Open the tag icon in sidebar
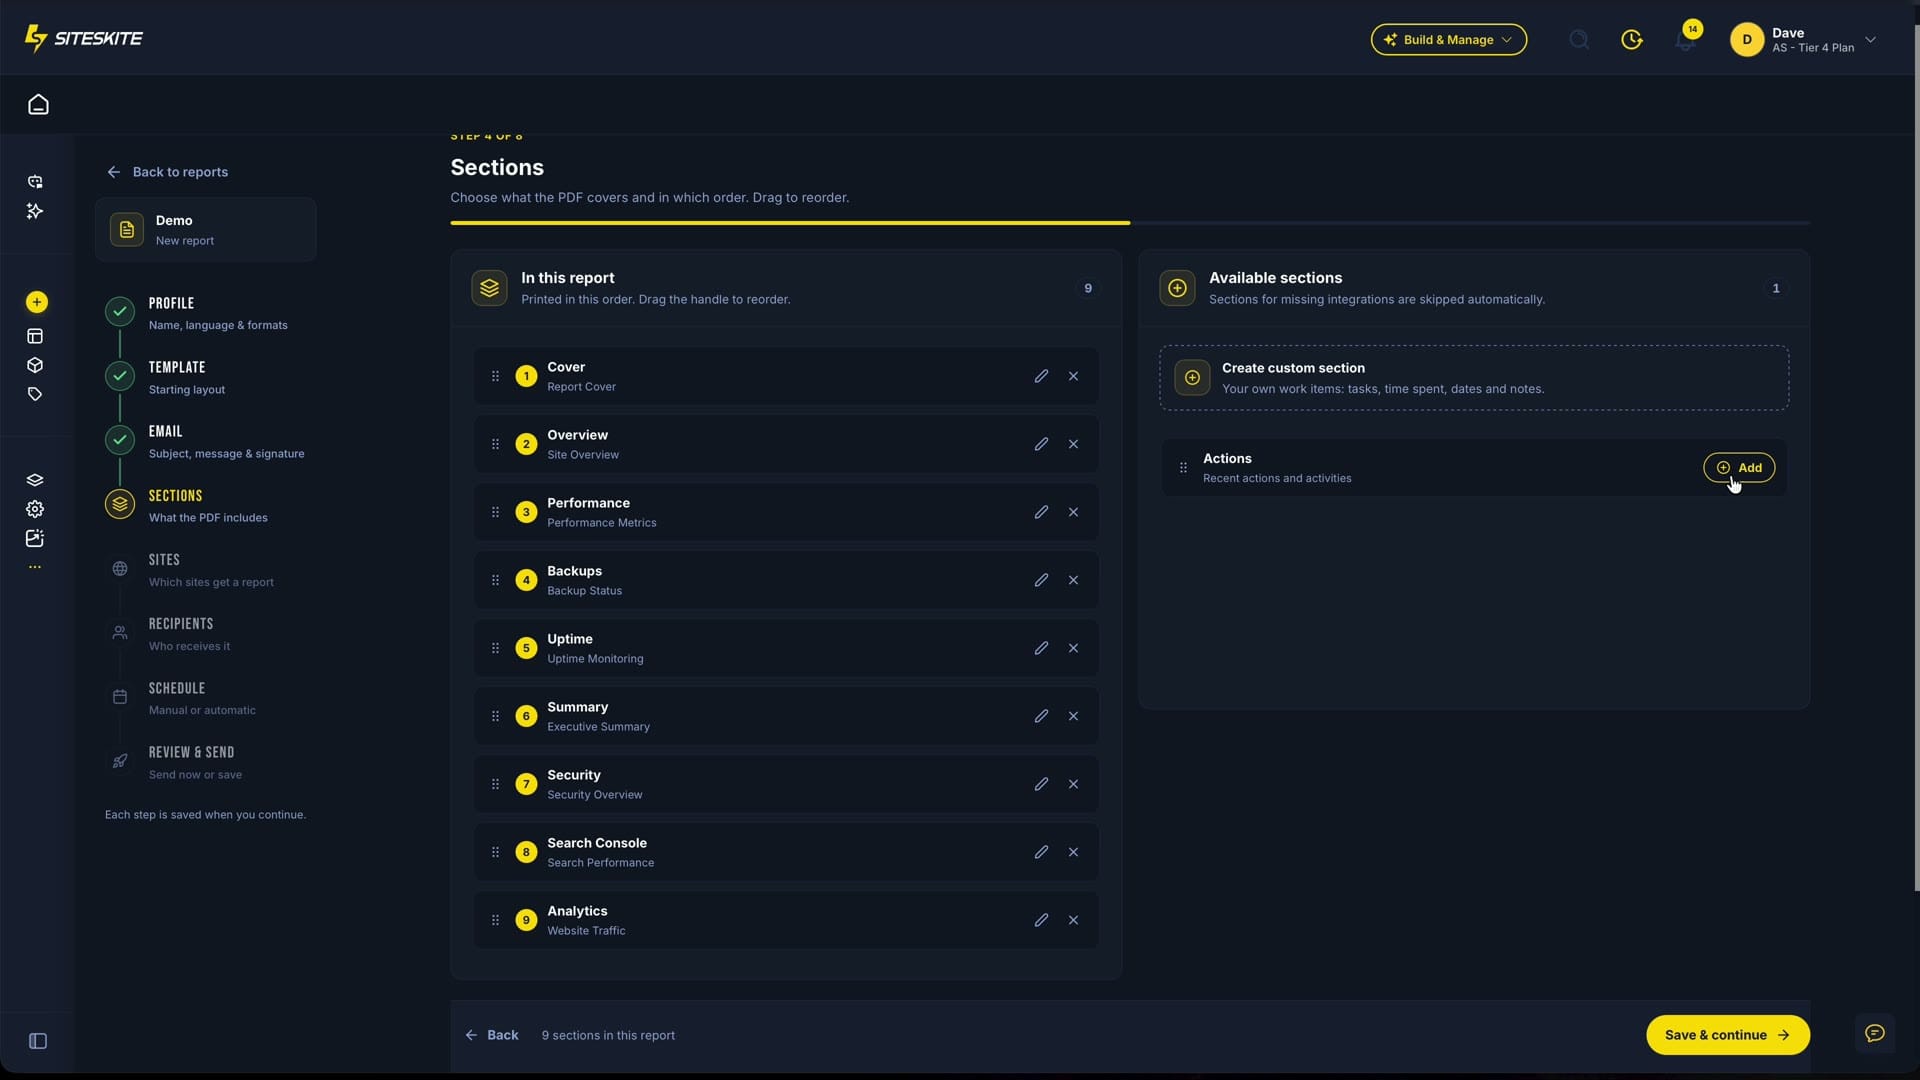The width and height of the screenshot is (1920, 1080). [35, 394]
